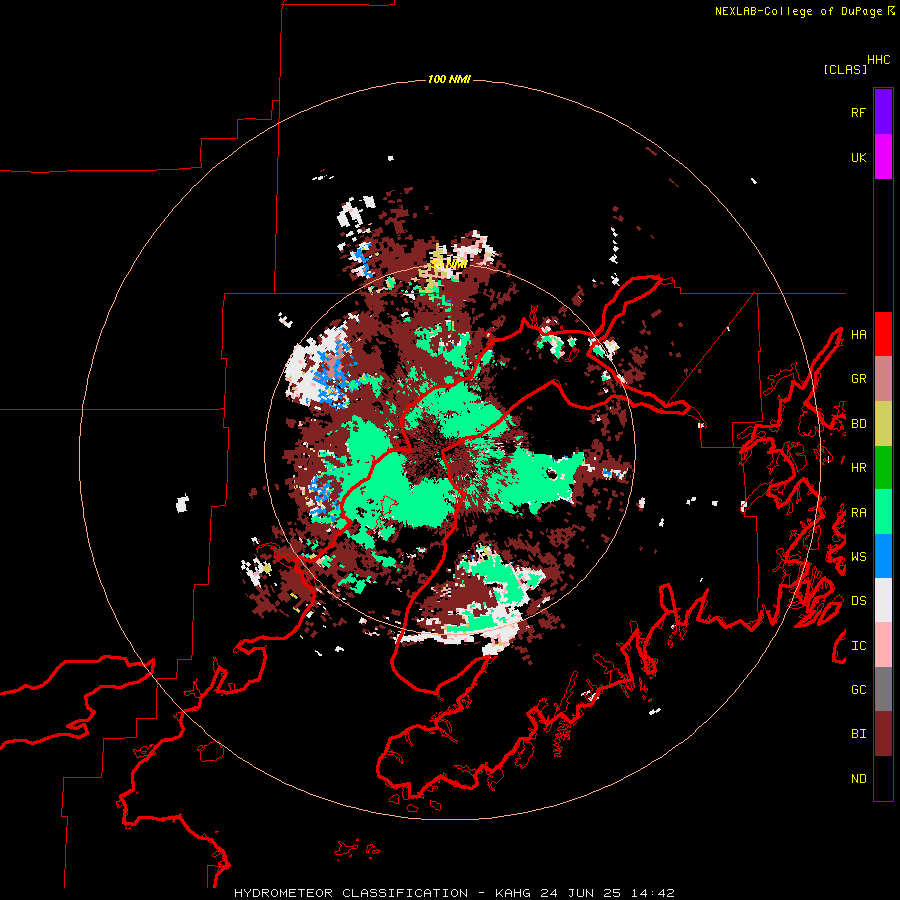This screenshot has height=900, width=900.
Task: Click the UK legend label
Action: (x=858, y=157)
